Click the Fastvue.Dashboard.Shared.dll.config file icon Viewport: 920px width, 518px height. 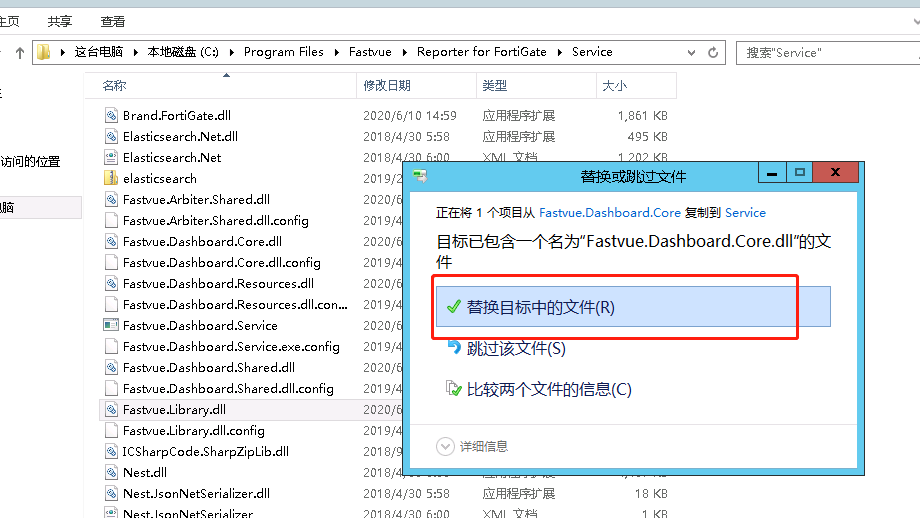[111, 388]
